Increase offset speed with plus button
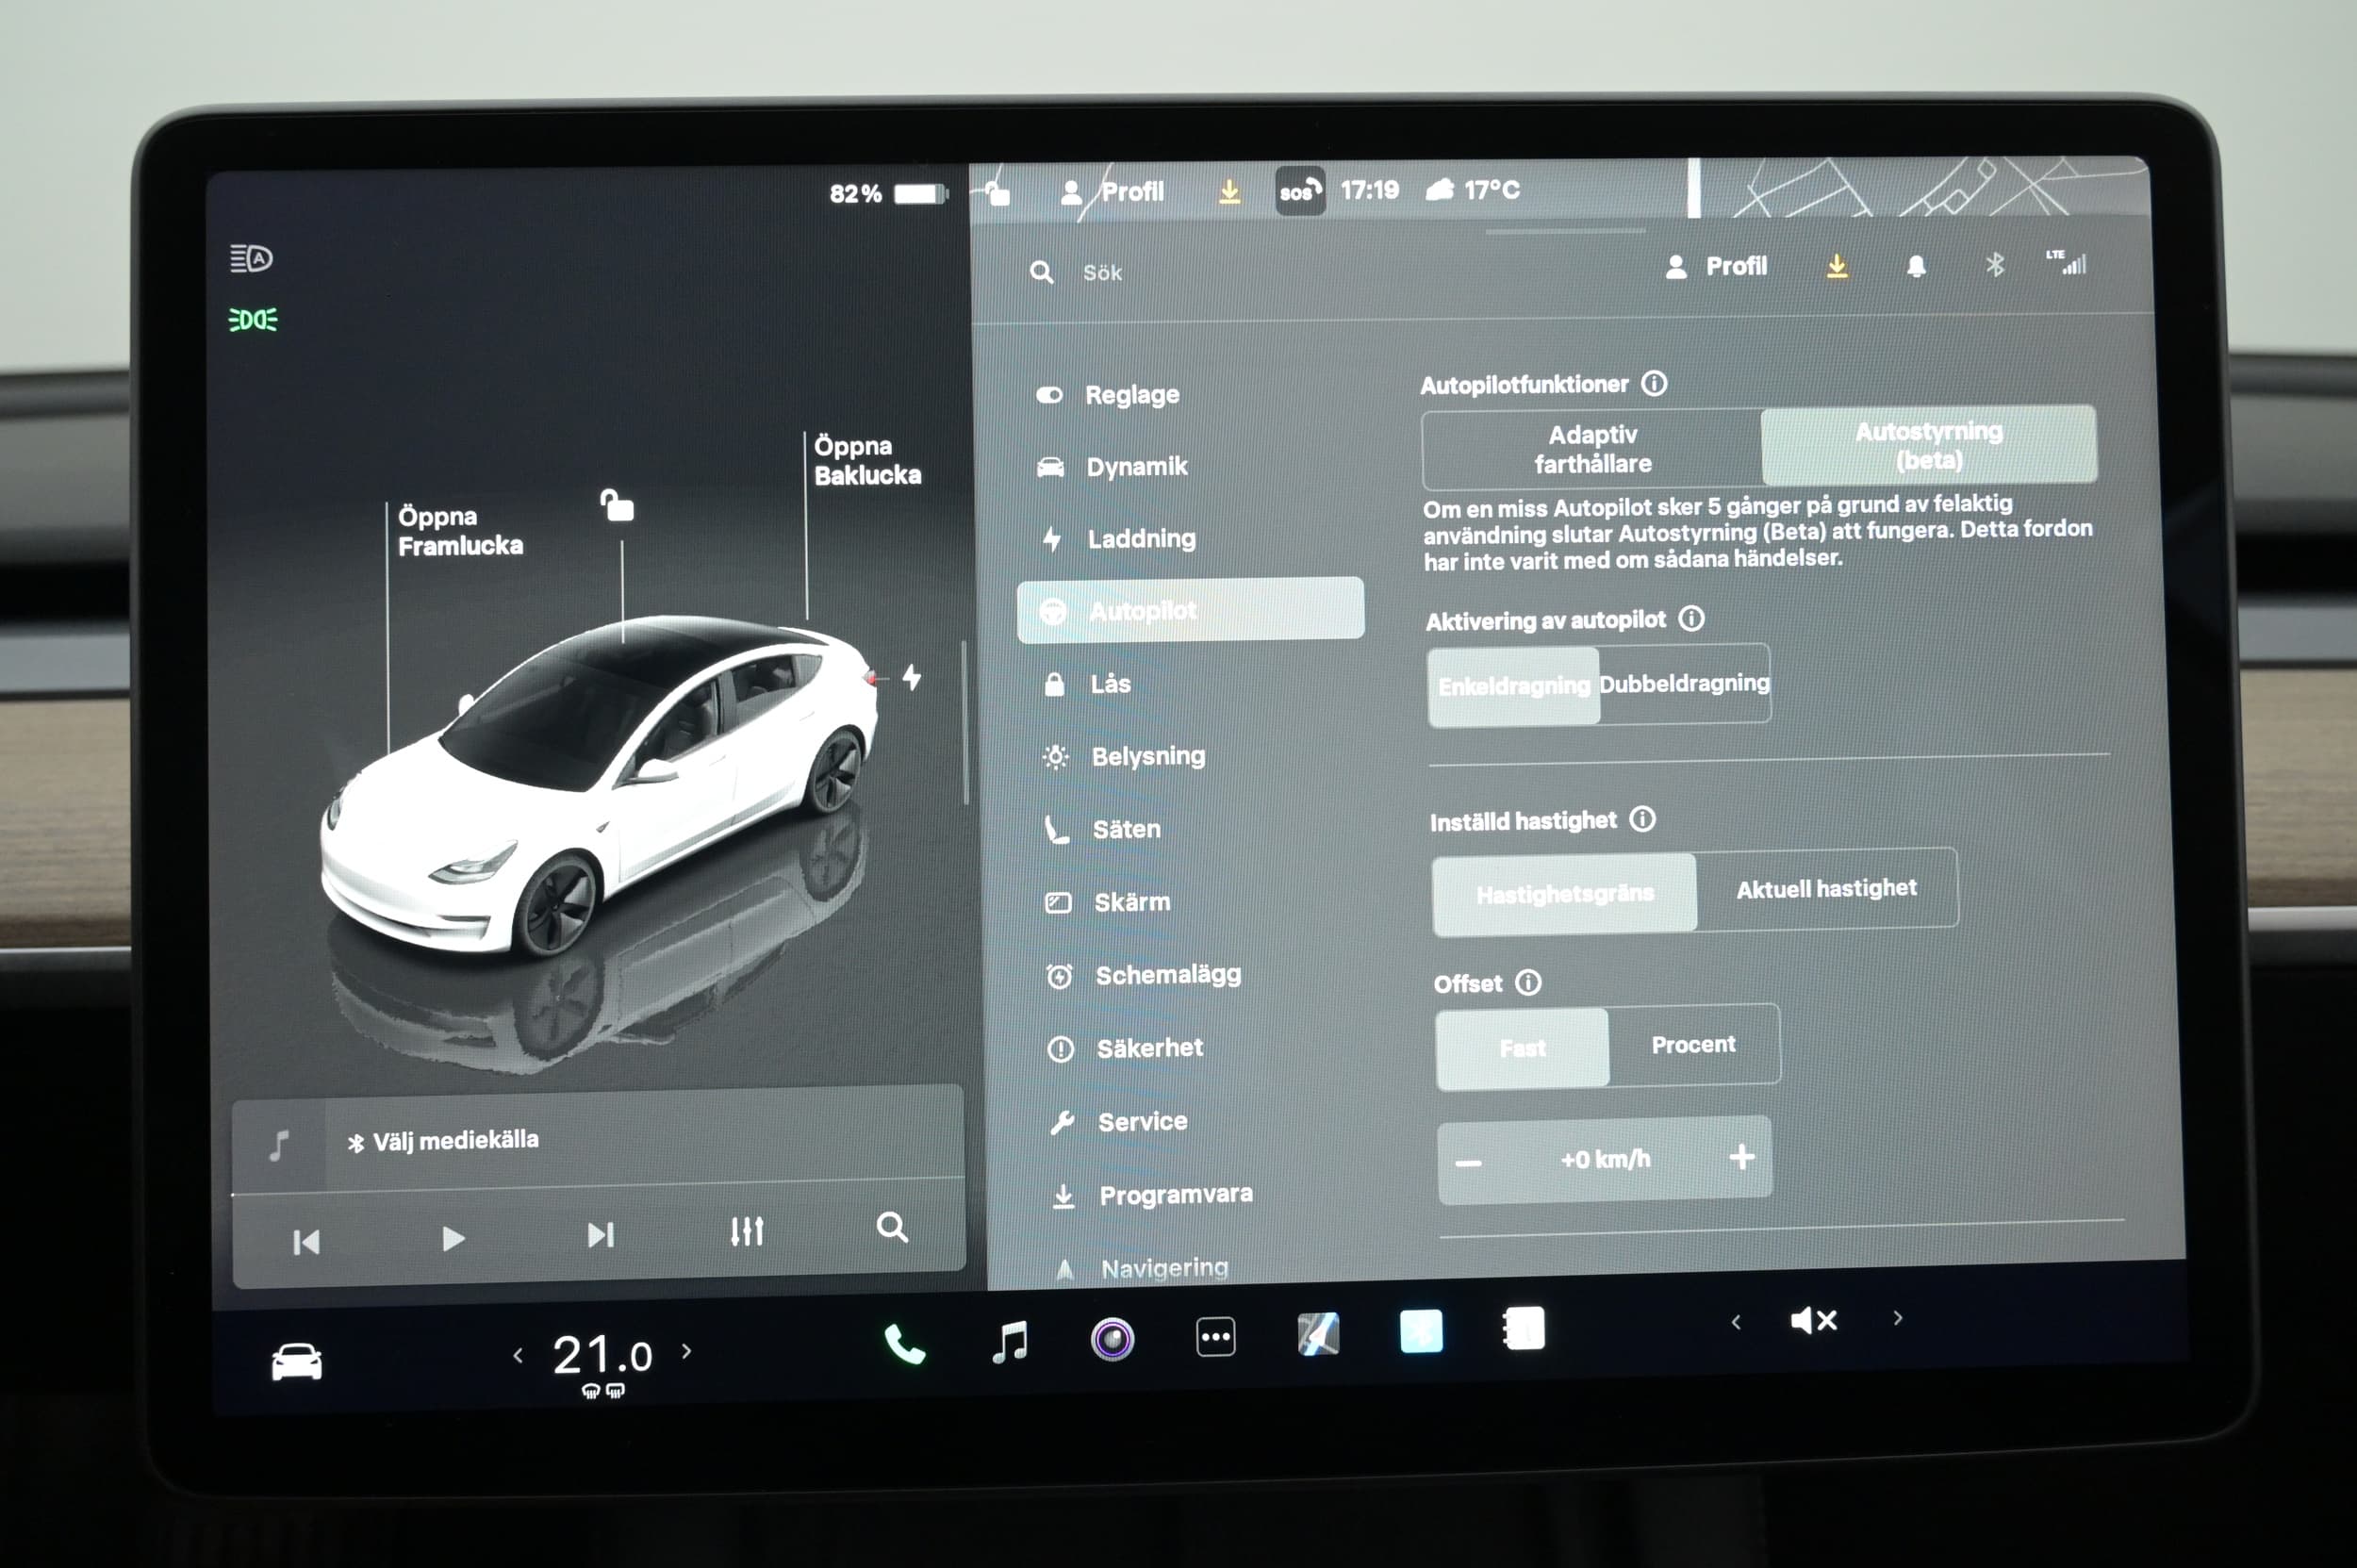This screenshot has height=1568, width=2357. [1742, 1157]
